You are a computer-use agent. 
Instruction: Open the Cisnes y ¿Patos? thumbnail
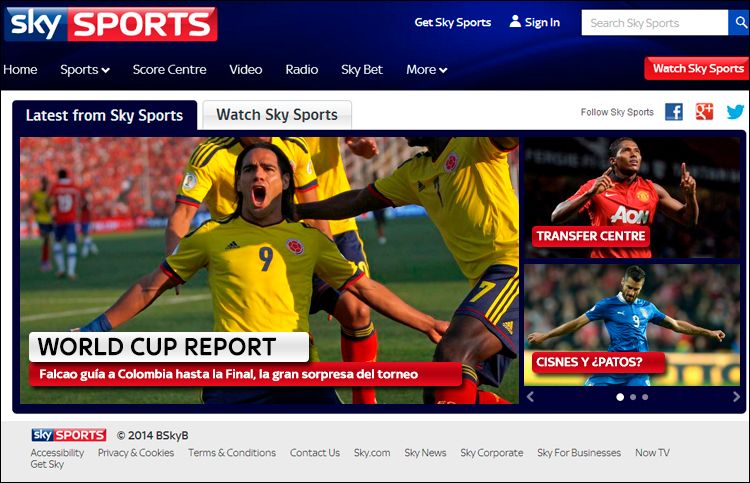tap(632, 325)
